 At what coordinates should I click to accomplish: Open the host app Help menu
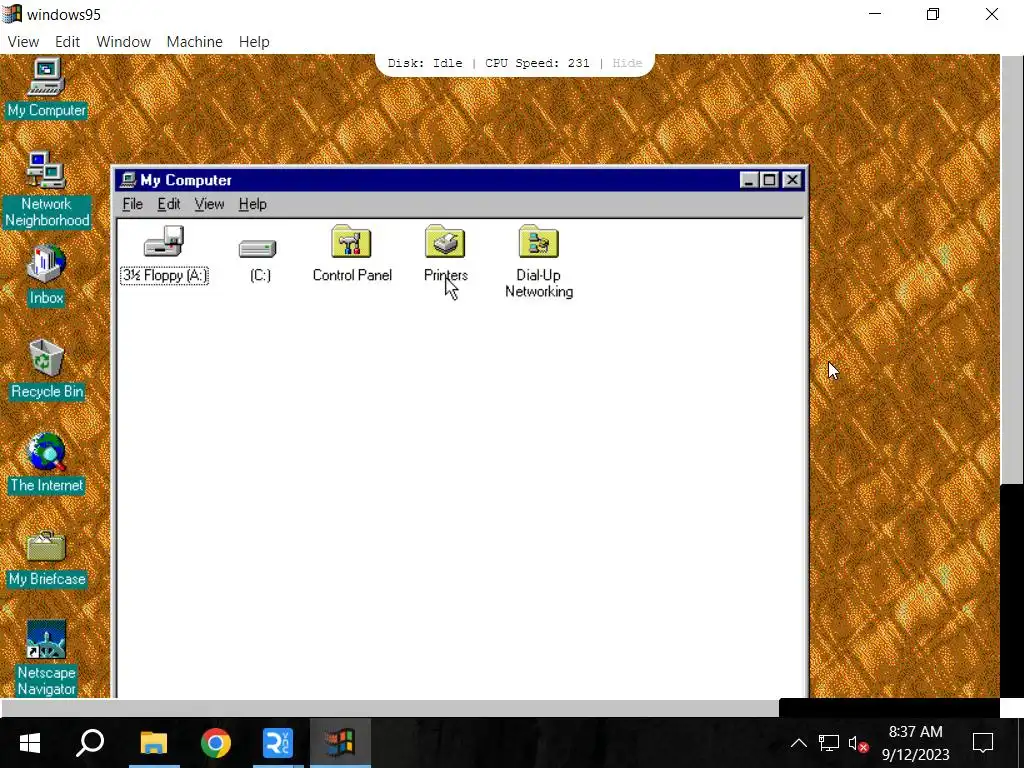pos(254,42)
